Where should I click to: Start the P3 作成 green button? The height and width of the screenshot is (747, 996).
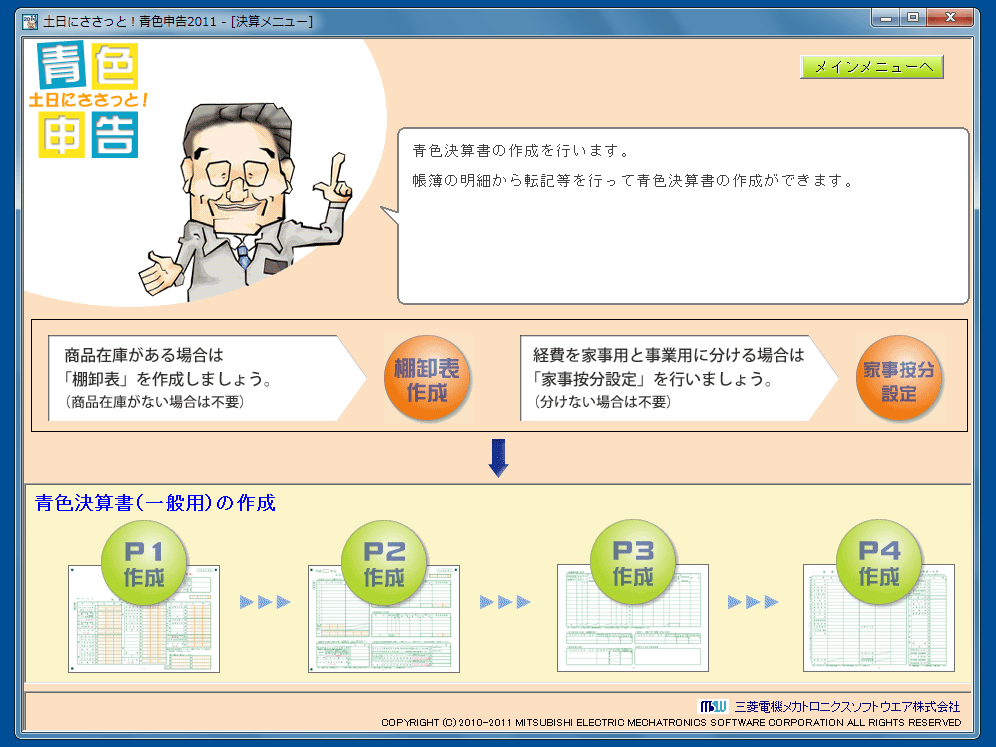pos(633,563)
